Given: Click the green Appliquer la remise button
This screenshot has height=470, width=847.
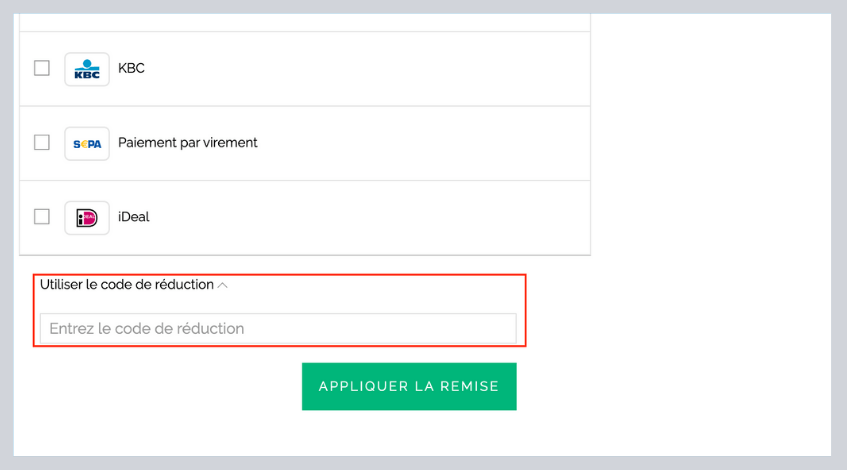Looking at the screenshot, I should [x=409, y=386].
